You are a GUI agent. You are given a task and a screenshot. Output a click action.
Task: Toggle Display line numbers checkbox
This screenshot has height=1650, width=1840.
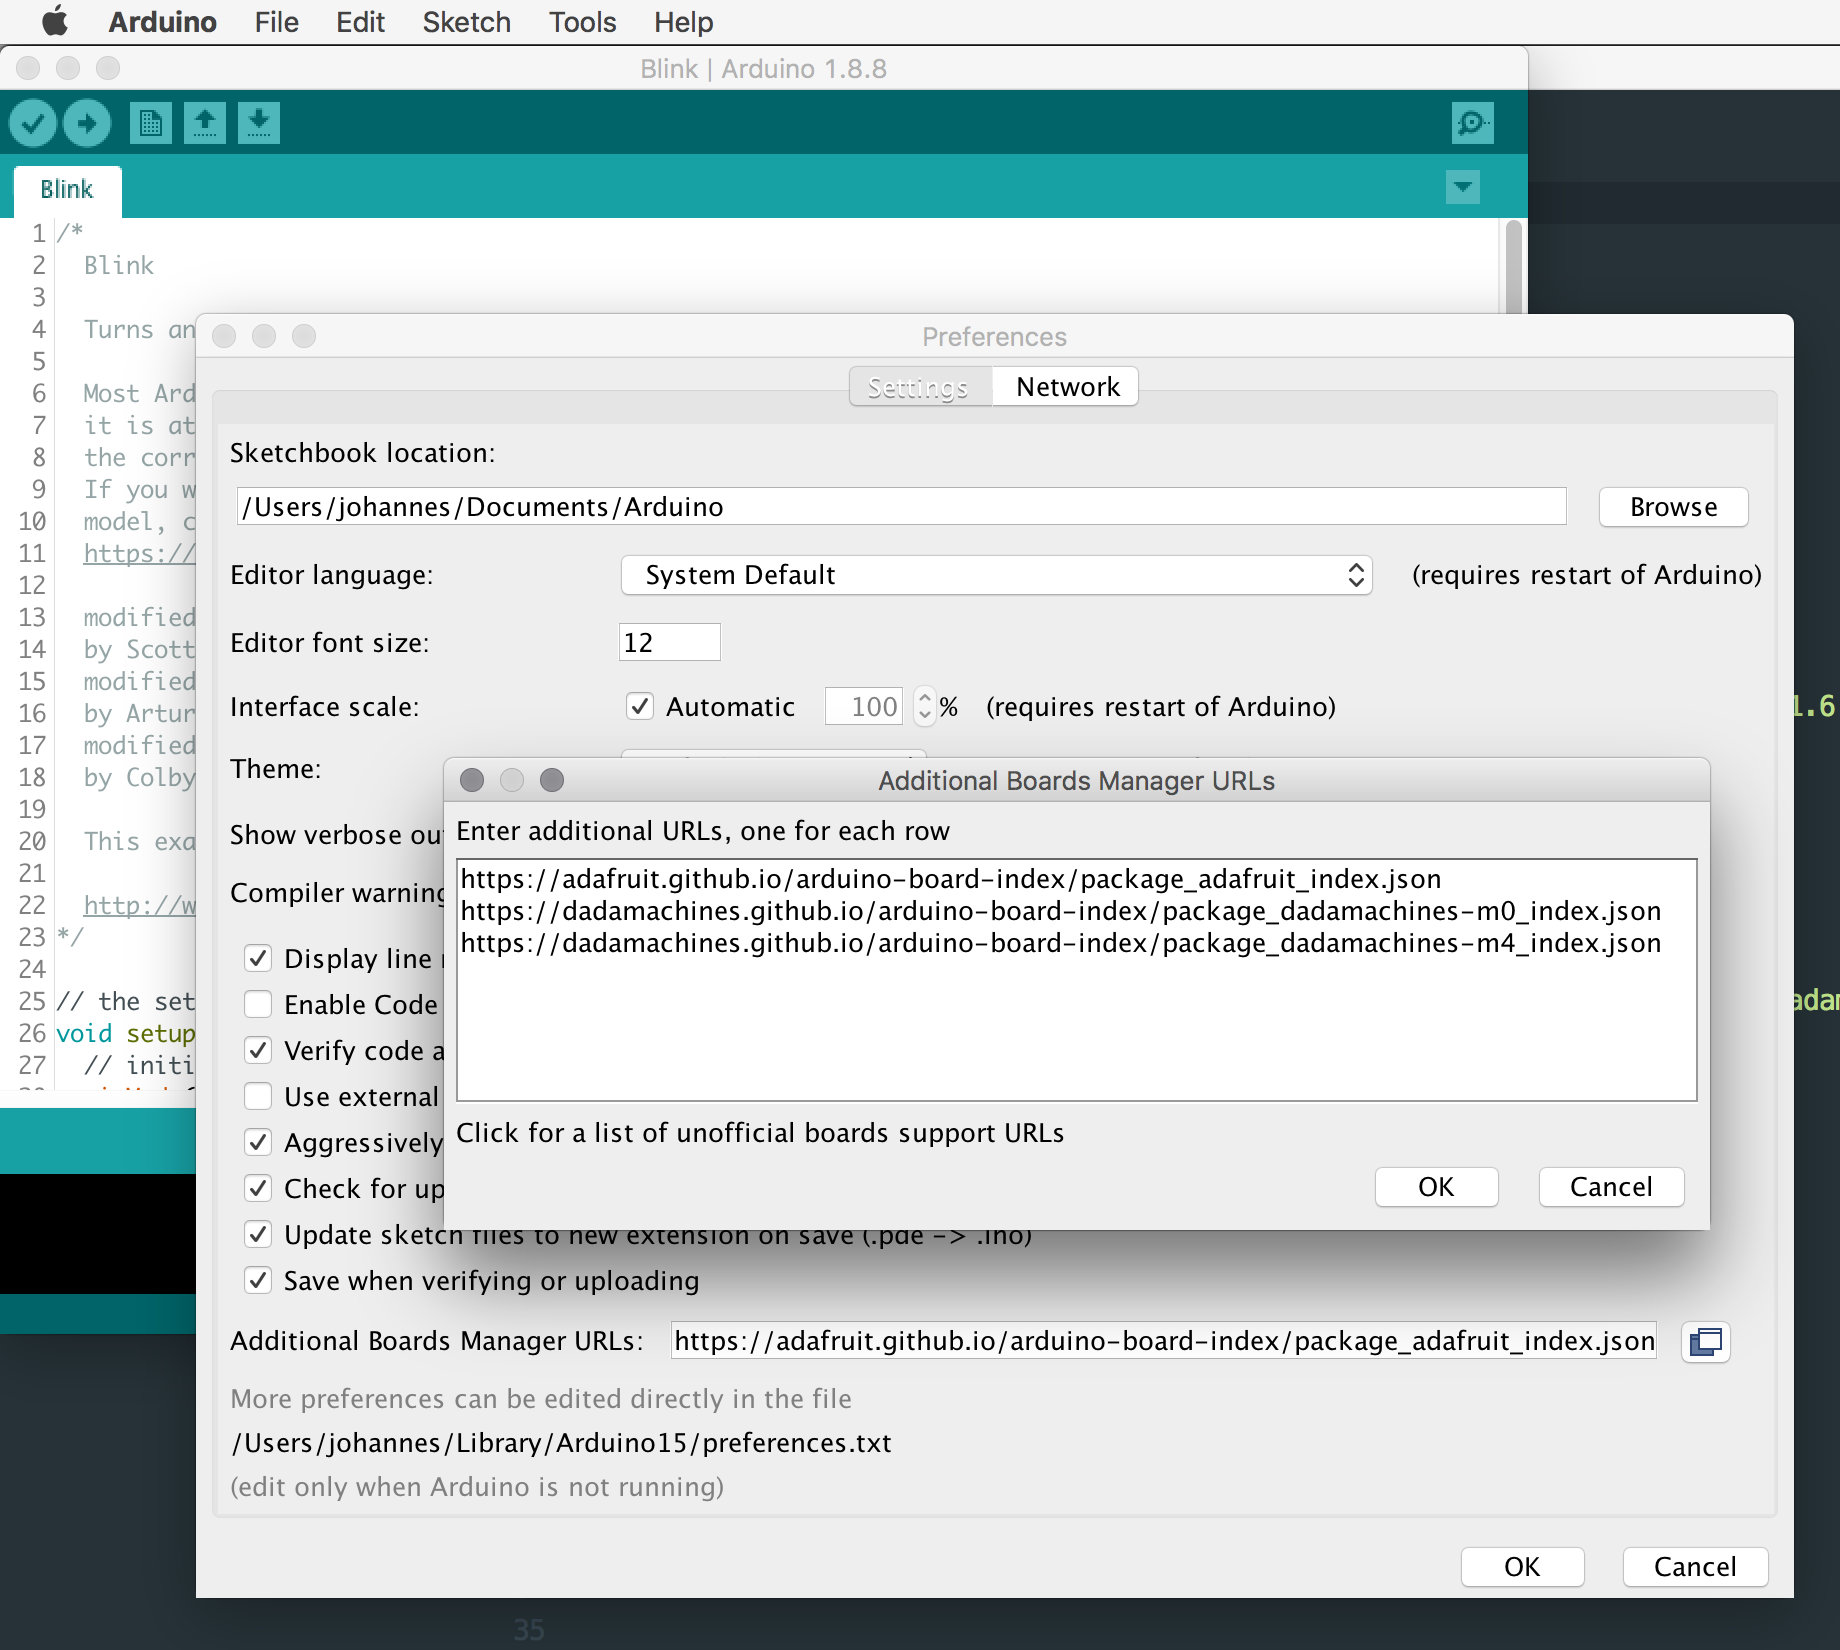coord(258,958)
